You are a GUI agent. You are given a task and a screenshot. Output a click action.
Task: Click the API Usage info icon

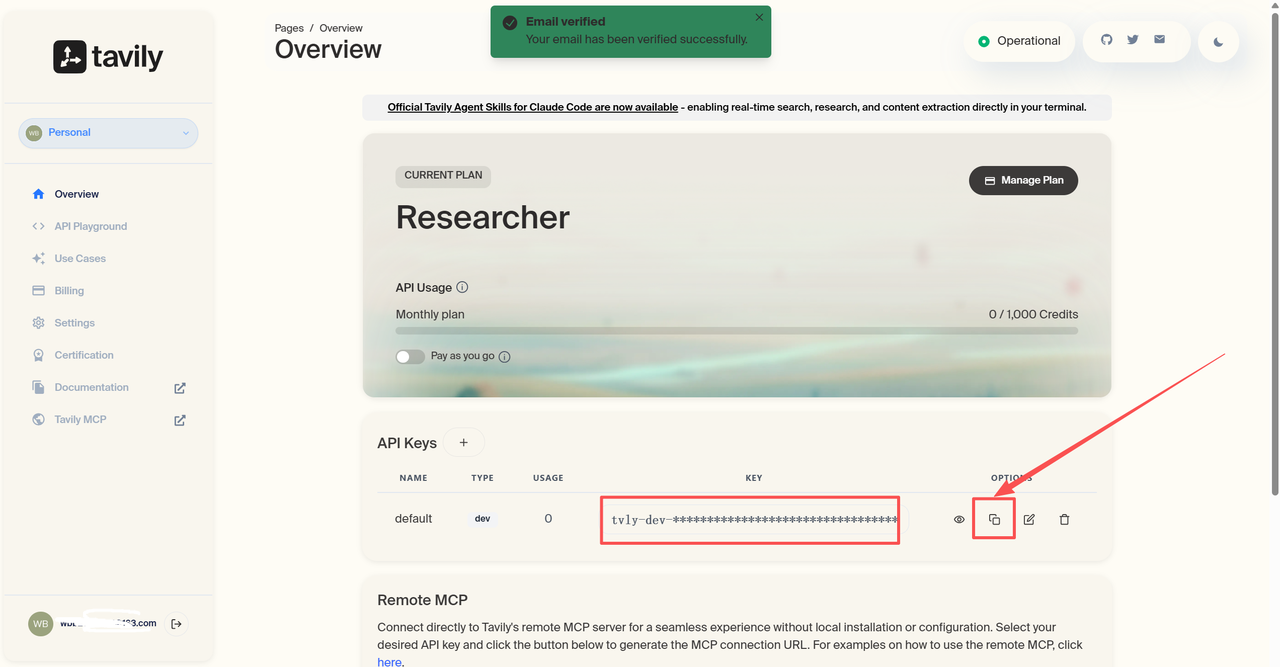click(462, 287)
